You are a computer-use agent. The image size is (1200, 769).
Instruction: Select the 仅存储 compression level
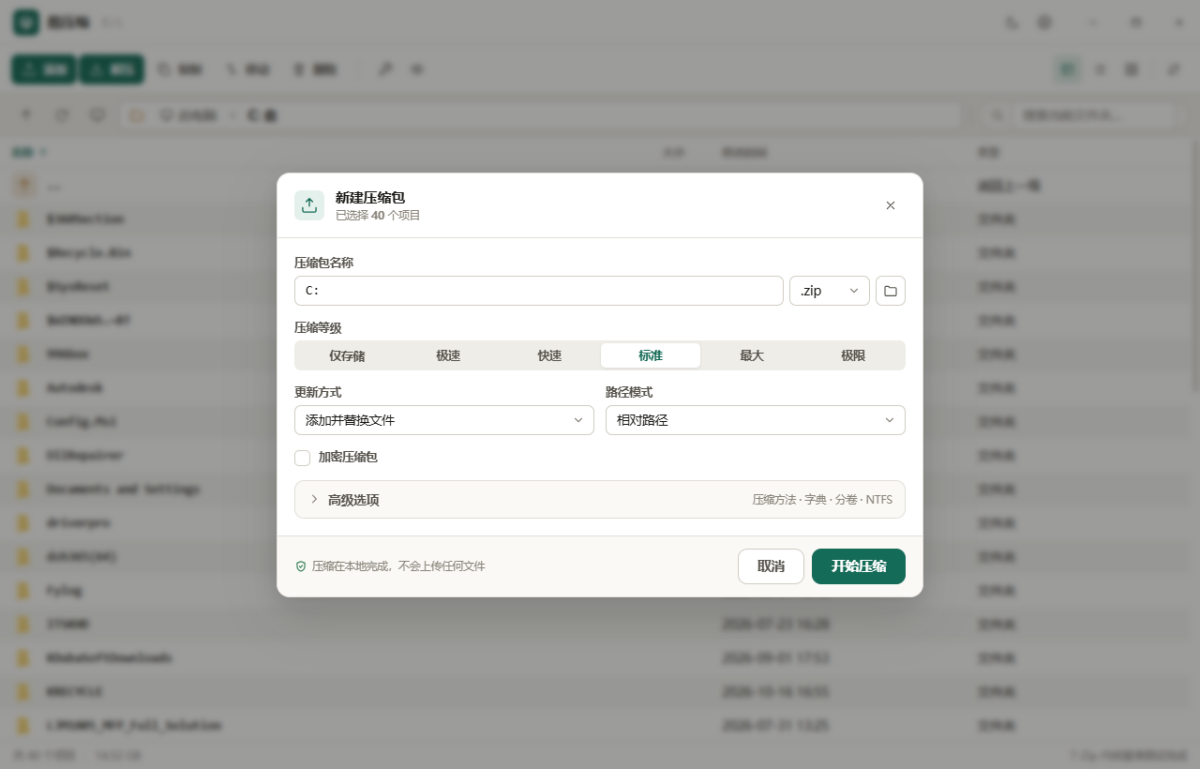(347, 356)
